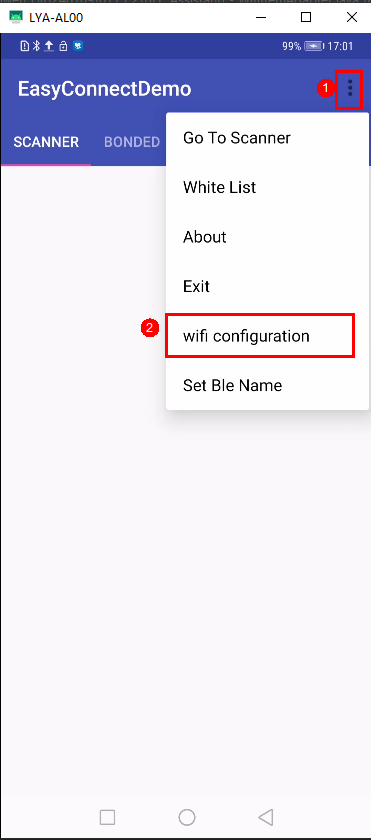Screen dimensions: 371x840
Task: Switch to the SCANNER tab
Action: pyautogui.click(x=46, y=142)
